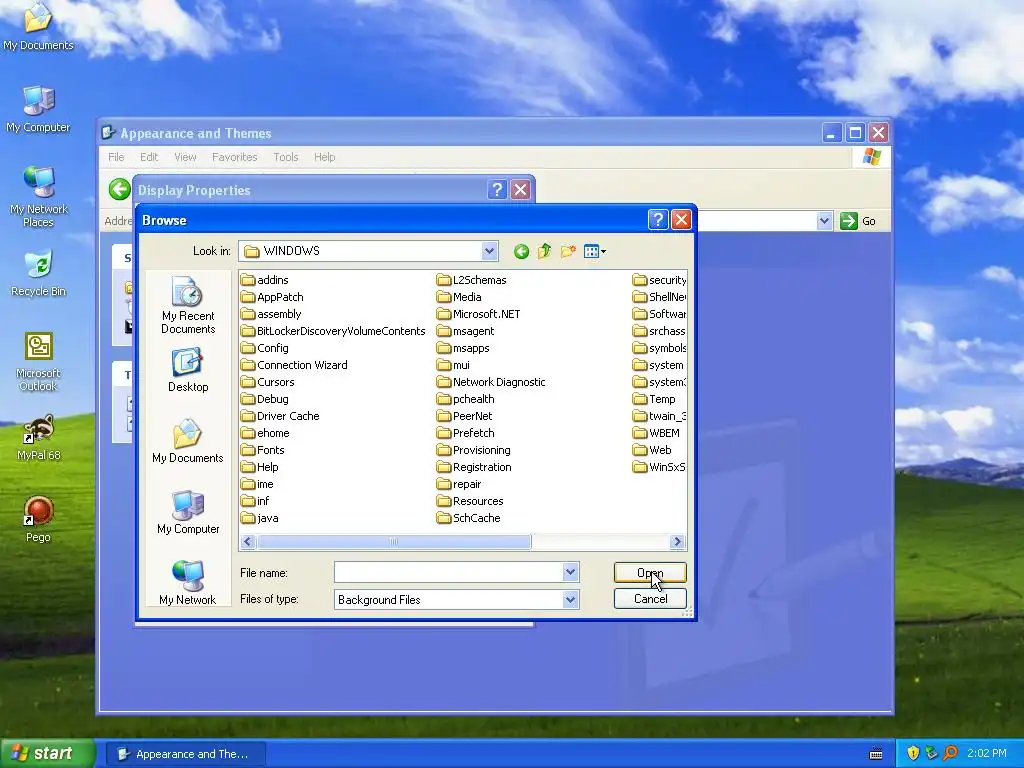Screen dimensions: 1024x768
Task: Select the Microsoft.NET folder
Action: [x=479, y=313]
